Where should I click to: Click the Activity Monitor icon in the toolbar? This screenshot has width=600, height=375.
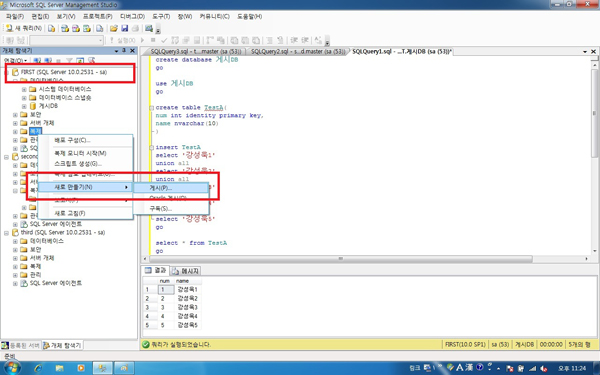click(x=149, y=28)
